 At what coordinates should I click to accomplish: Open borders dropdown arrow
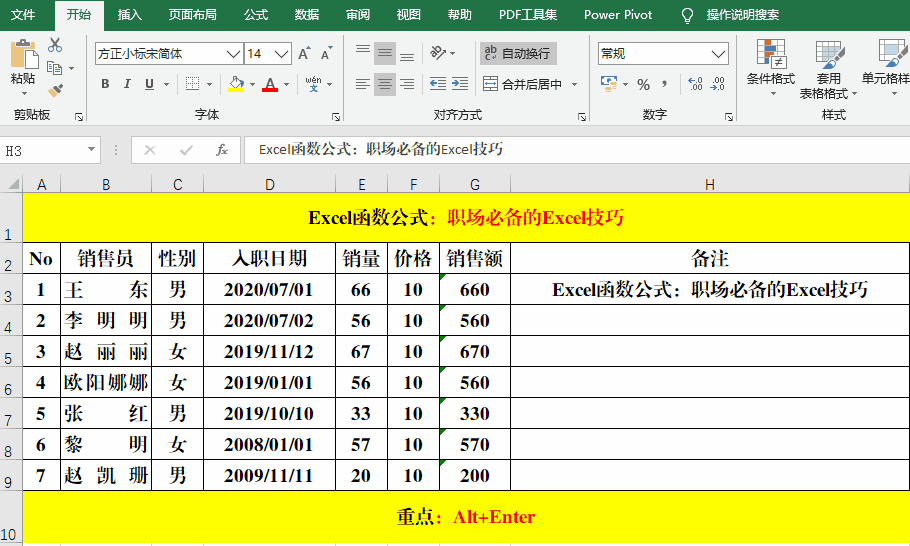point(209,85)
